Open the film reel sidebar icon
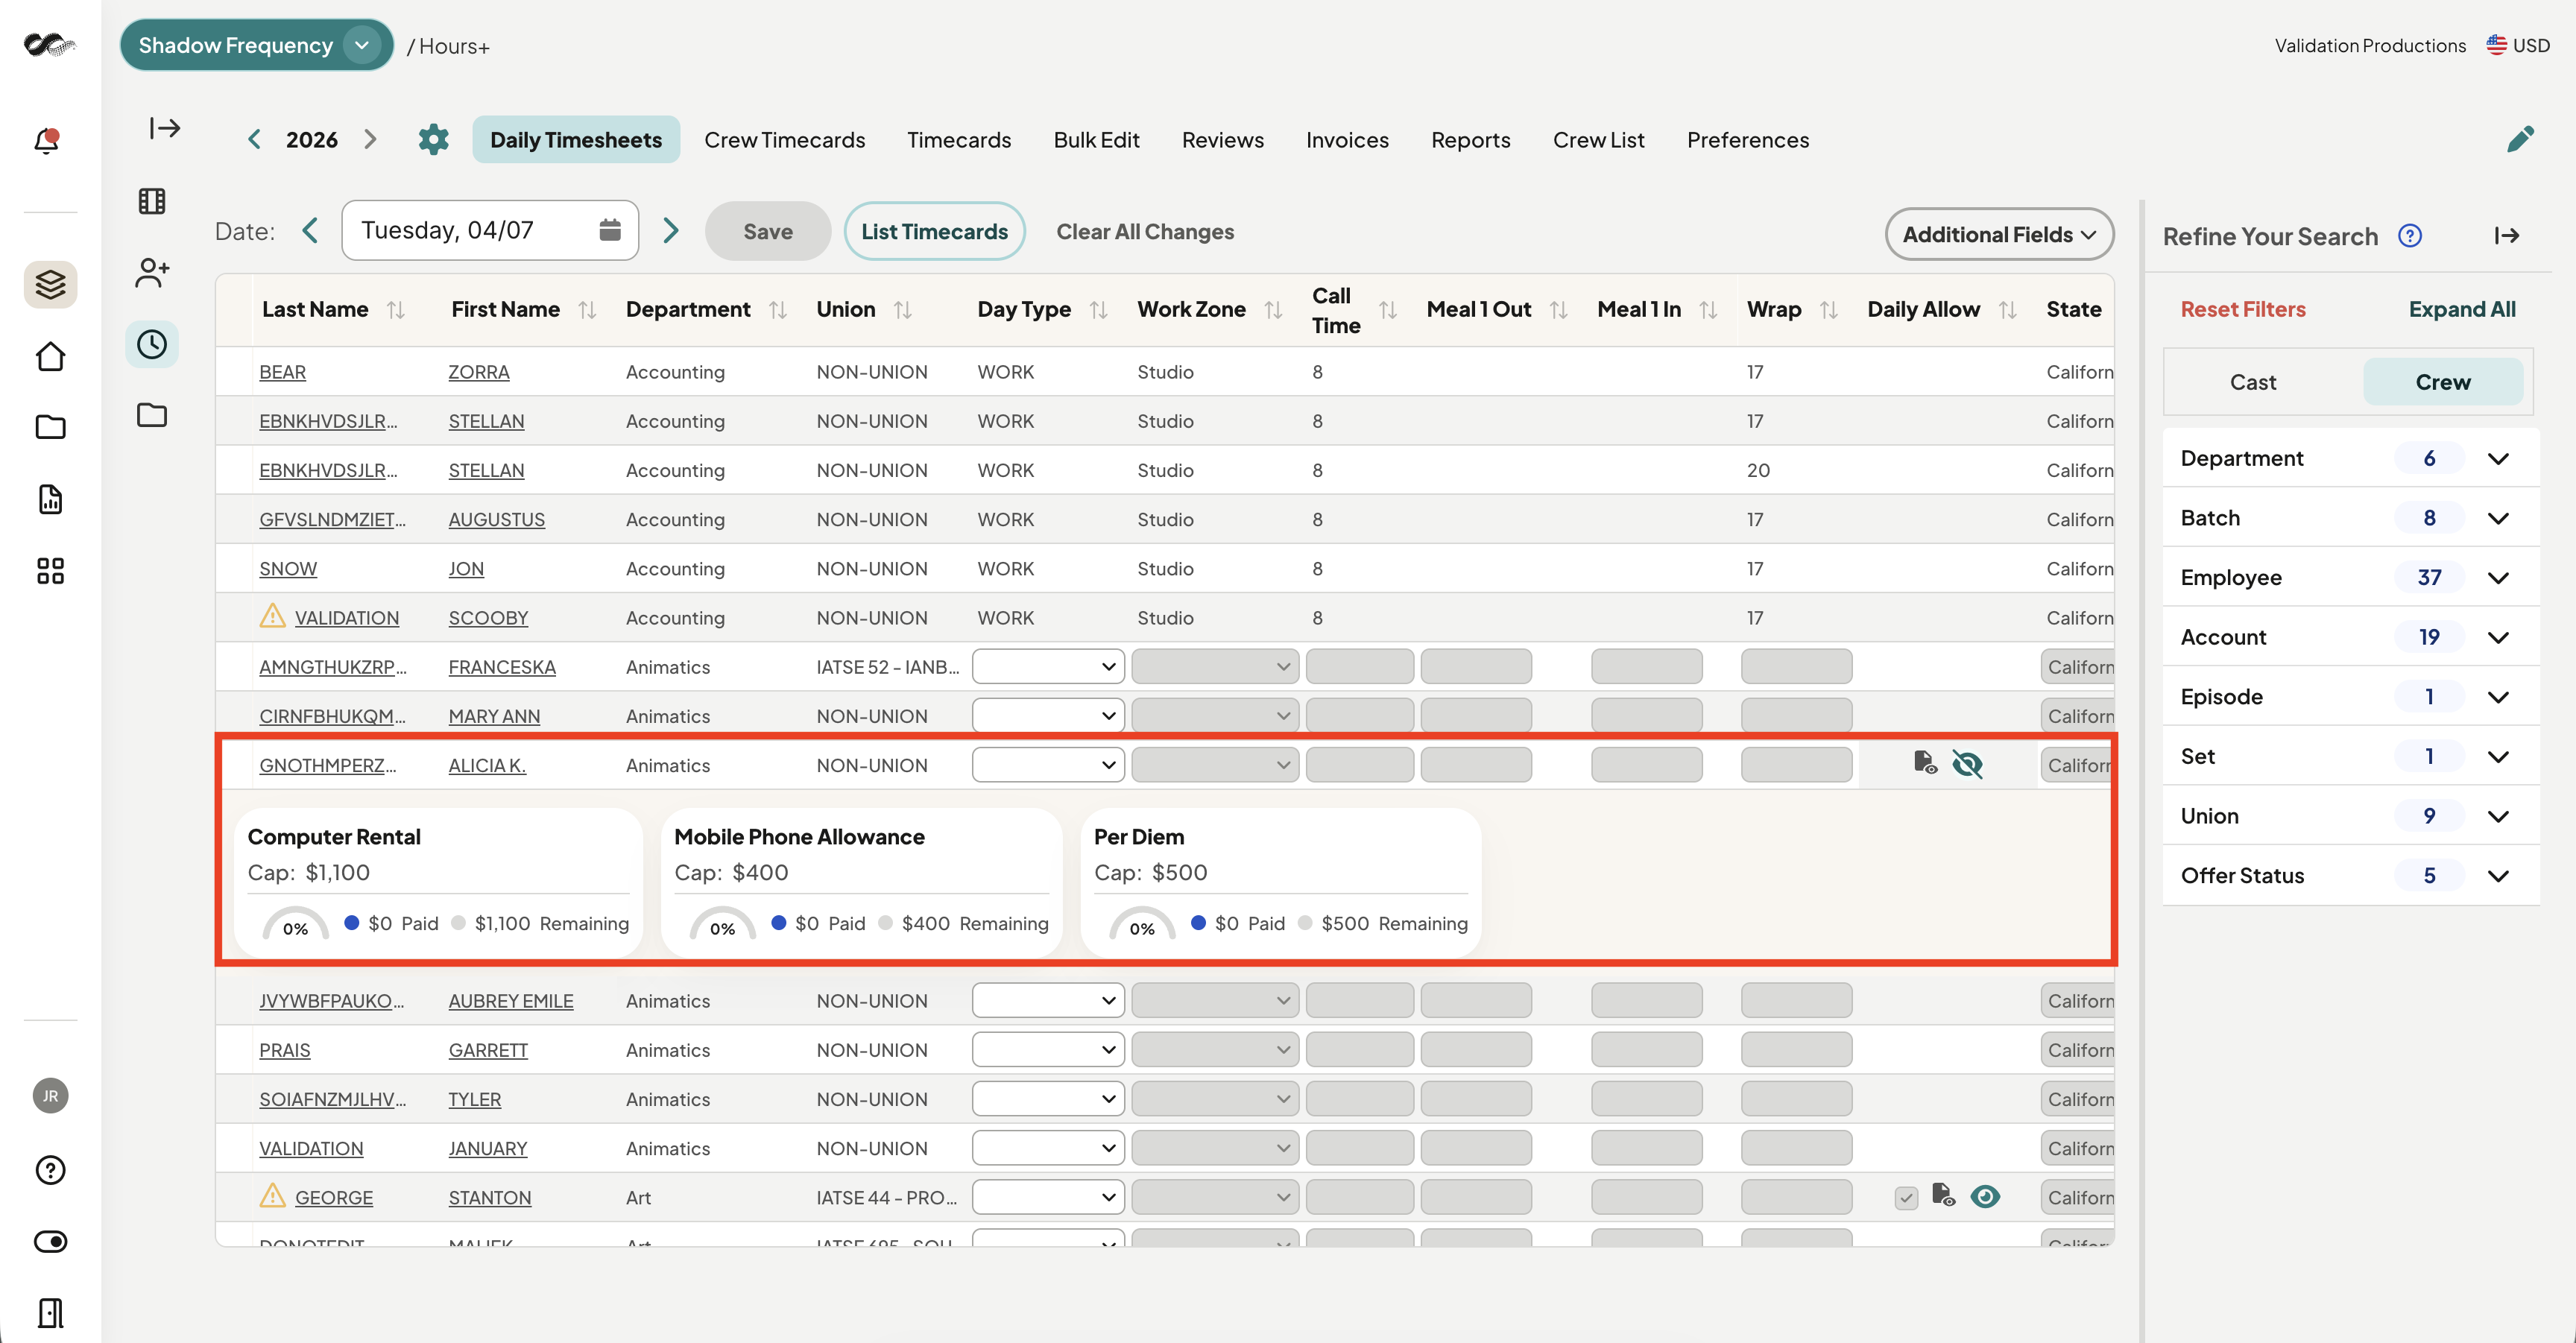 152,201
